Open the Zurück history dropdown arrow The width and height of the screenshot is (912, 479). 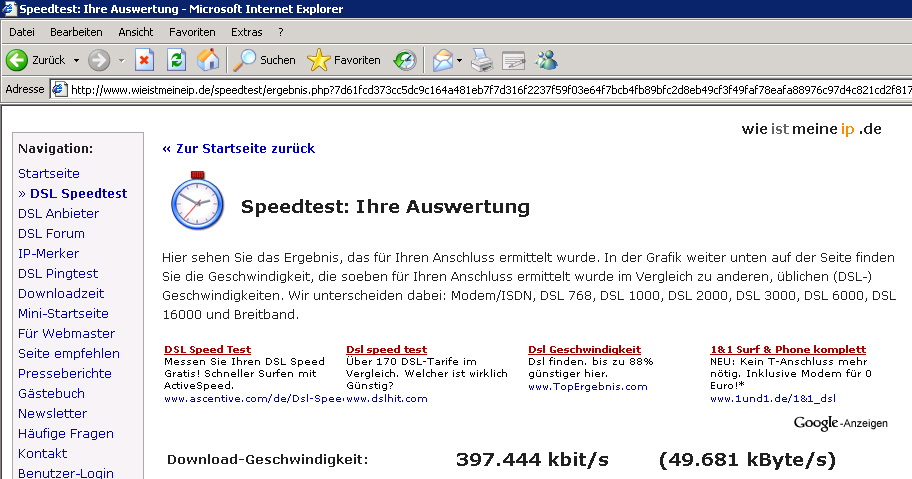pos(76,60)
